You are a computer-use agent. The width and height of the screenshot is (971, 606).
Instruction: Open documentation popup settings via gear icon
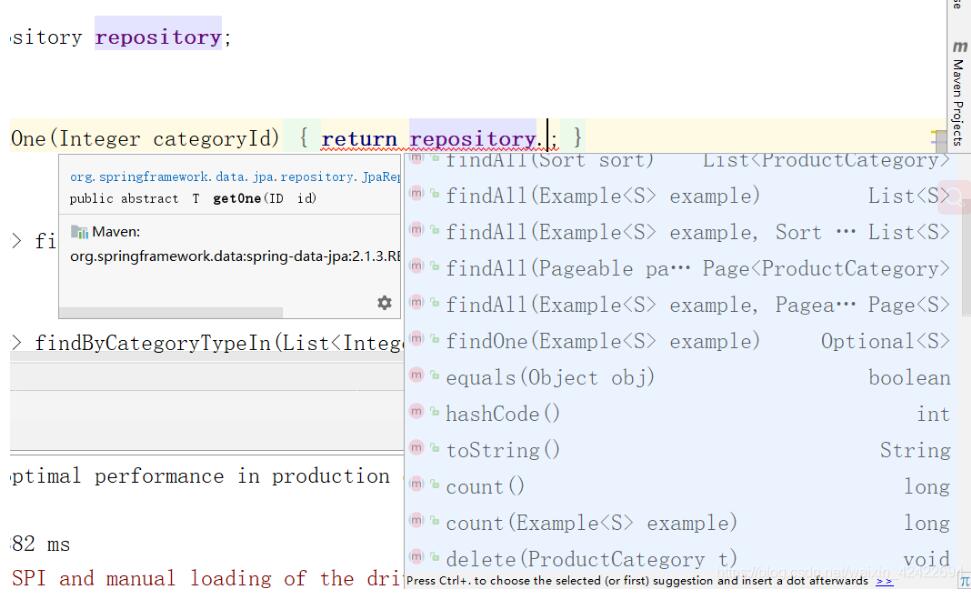tap(384, 304)
